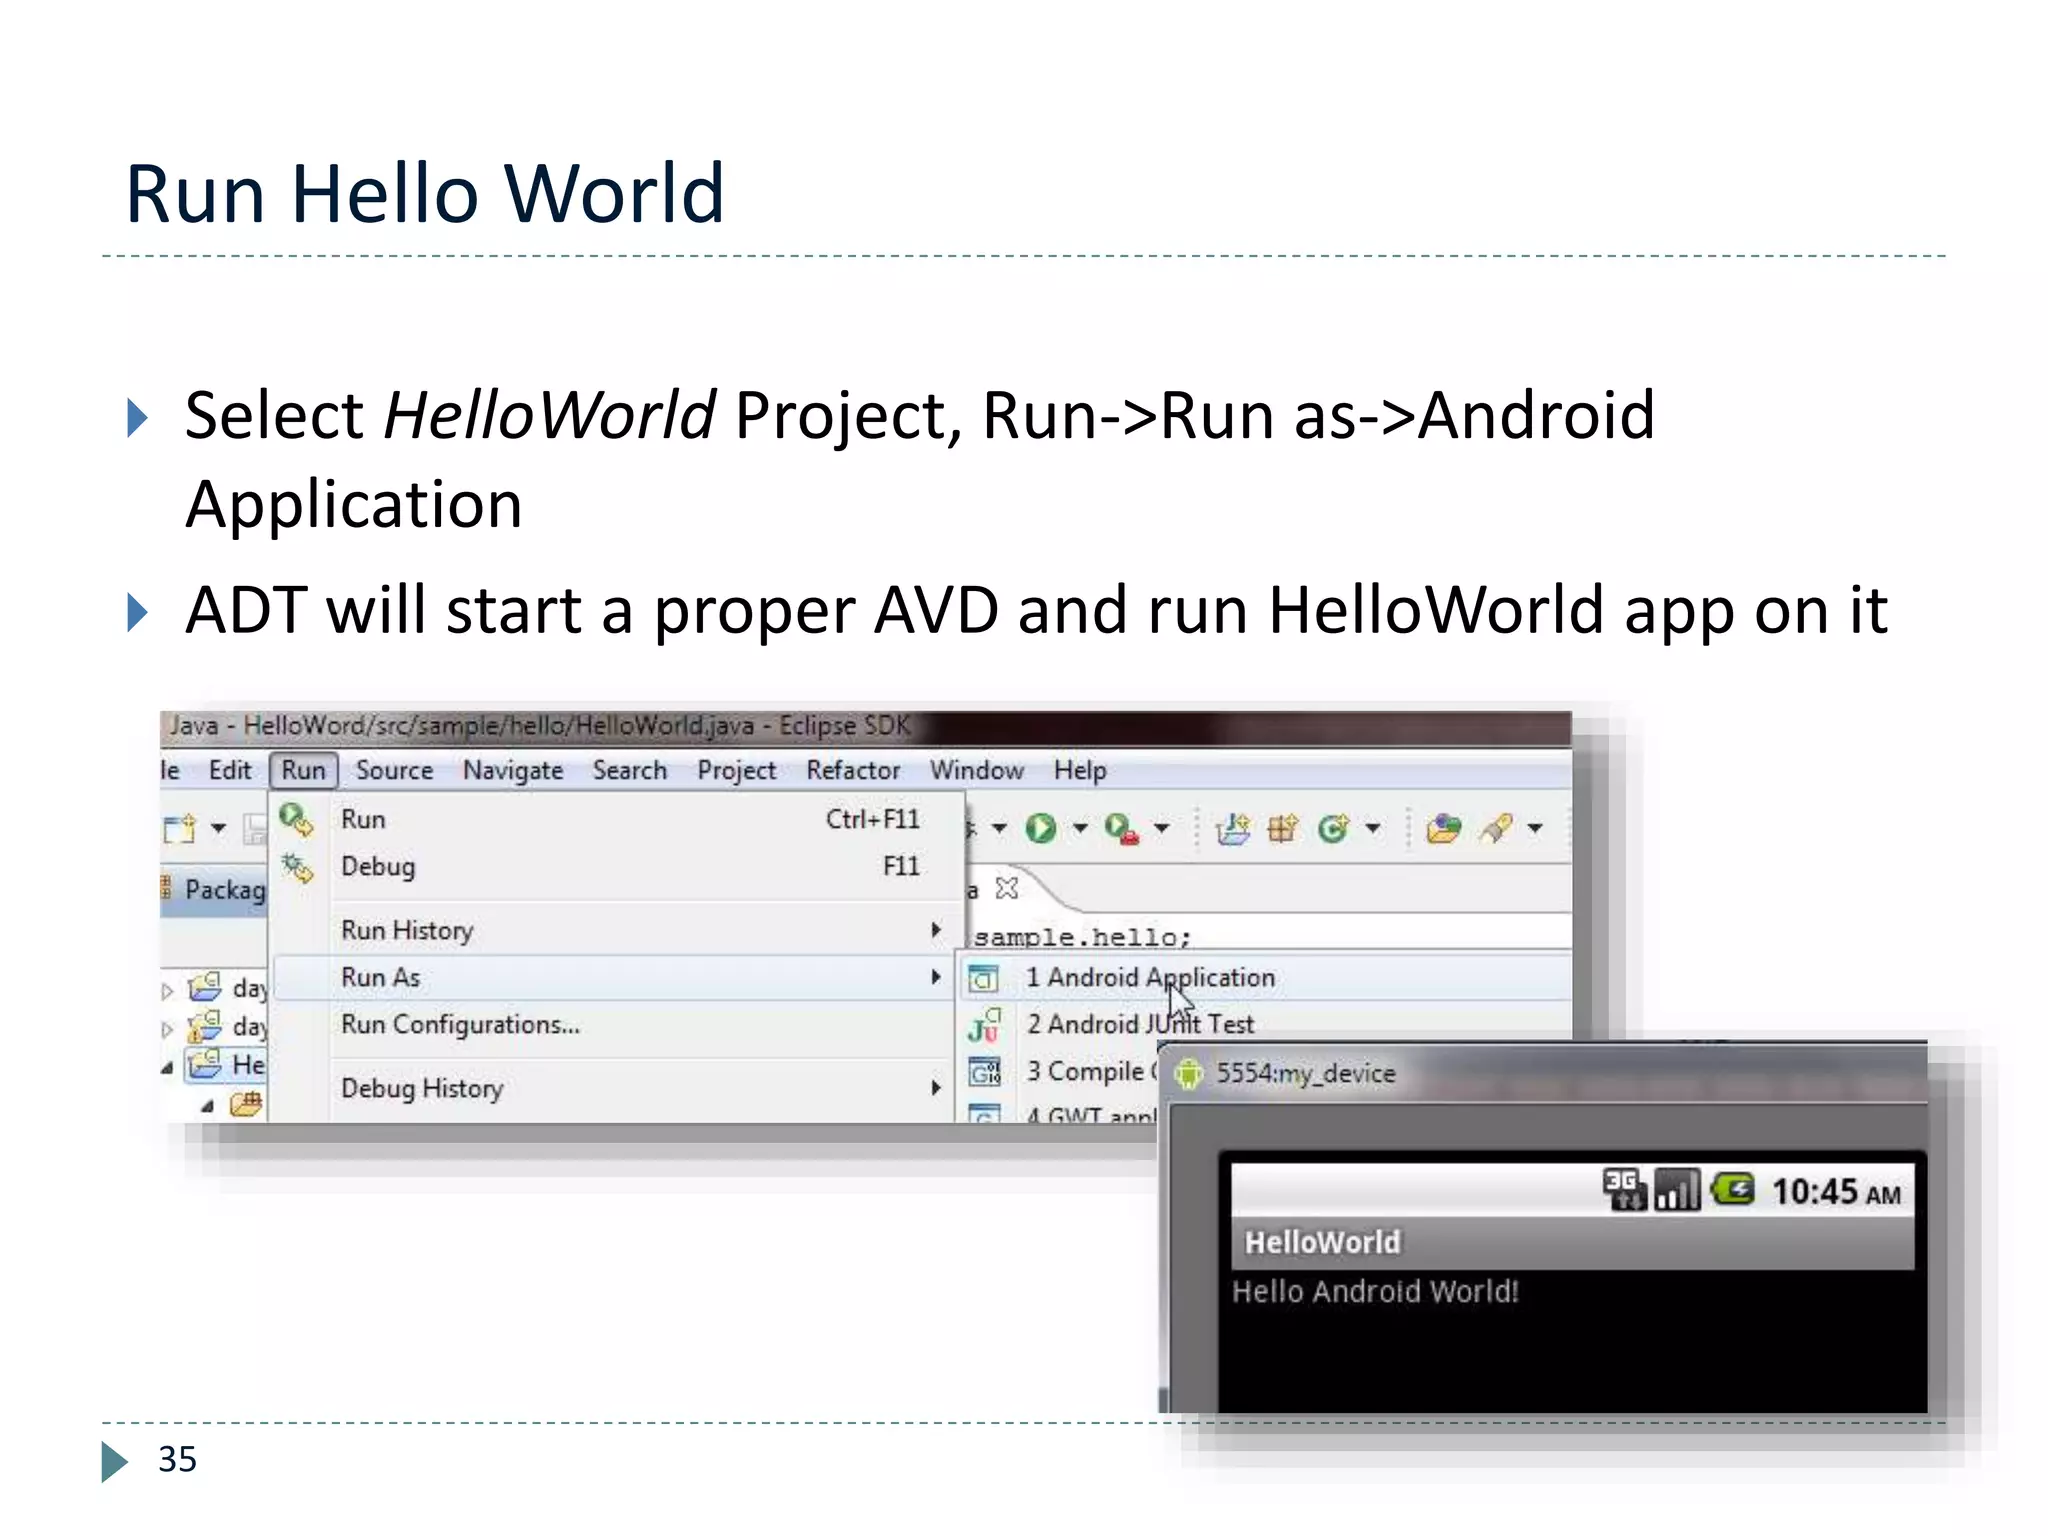The image size is (2048, 1536).
Task: Click the Open Type folder toolbar icon
Action: pyautogui.click(x=1443, y=829)
